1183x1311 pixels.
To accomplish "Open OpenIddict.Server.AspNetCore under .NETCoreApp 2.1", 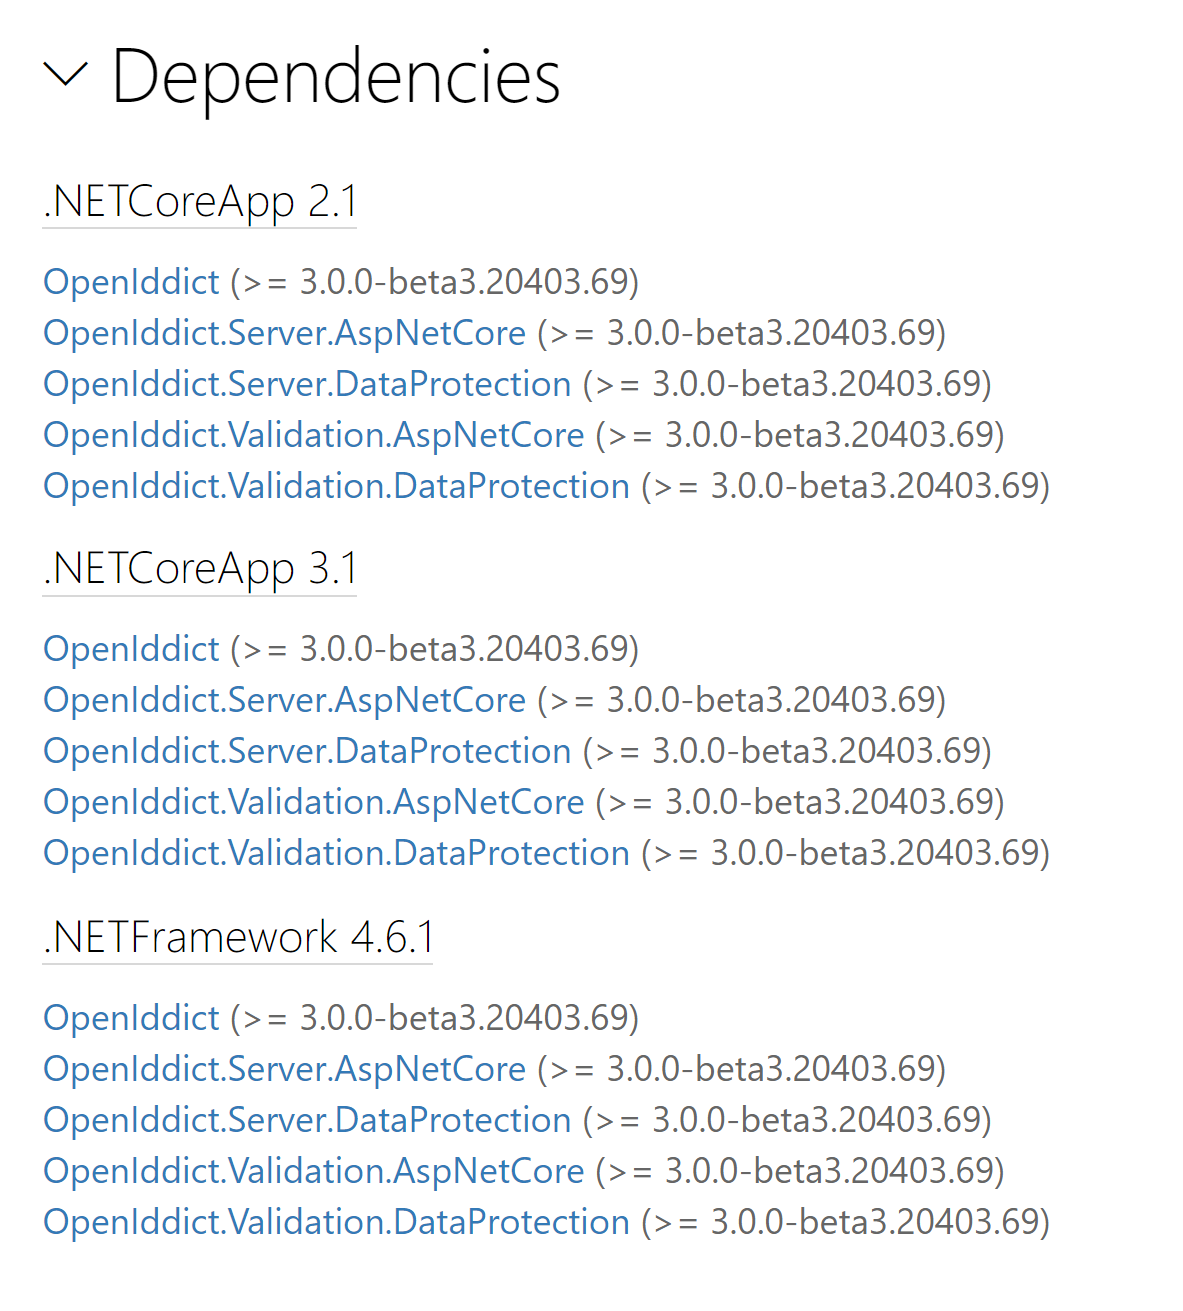I will click(284, 333).
